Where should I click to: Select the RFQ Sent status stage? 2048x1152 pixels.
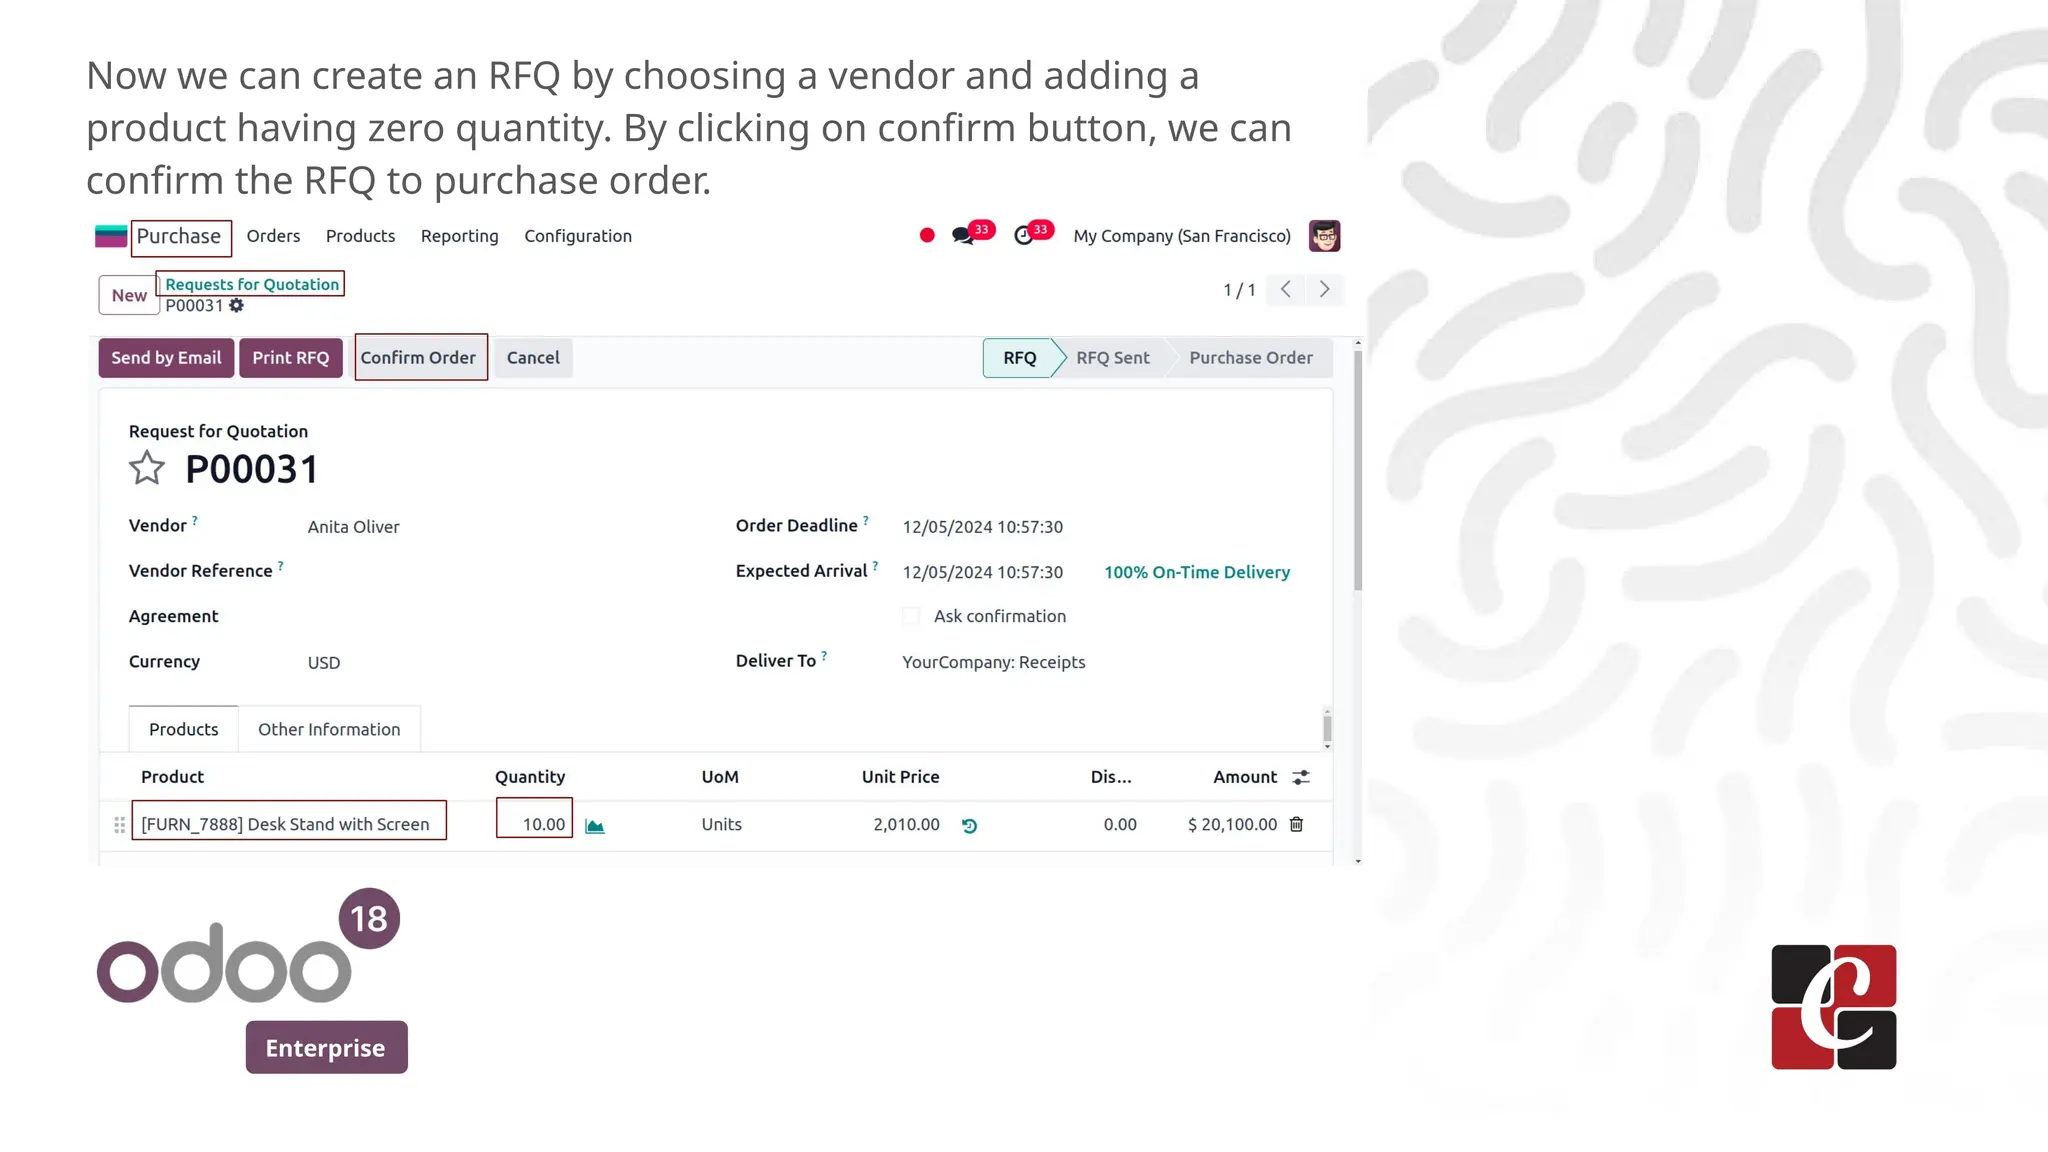1113,357
